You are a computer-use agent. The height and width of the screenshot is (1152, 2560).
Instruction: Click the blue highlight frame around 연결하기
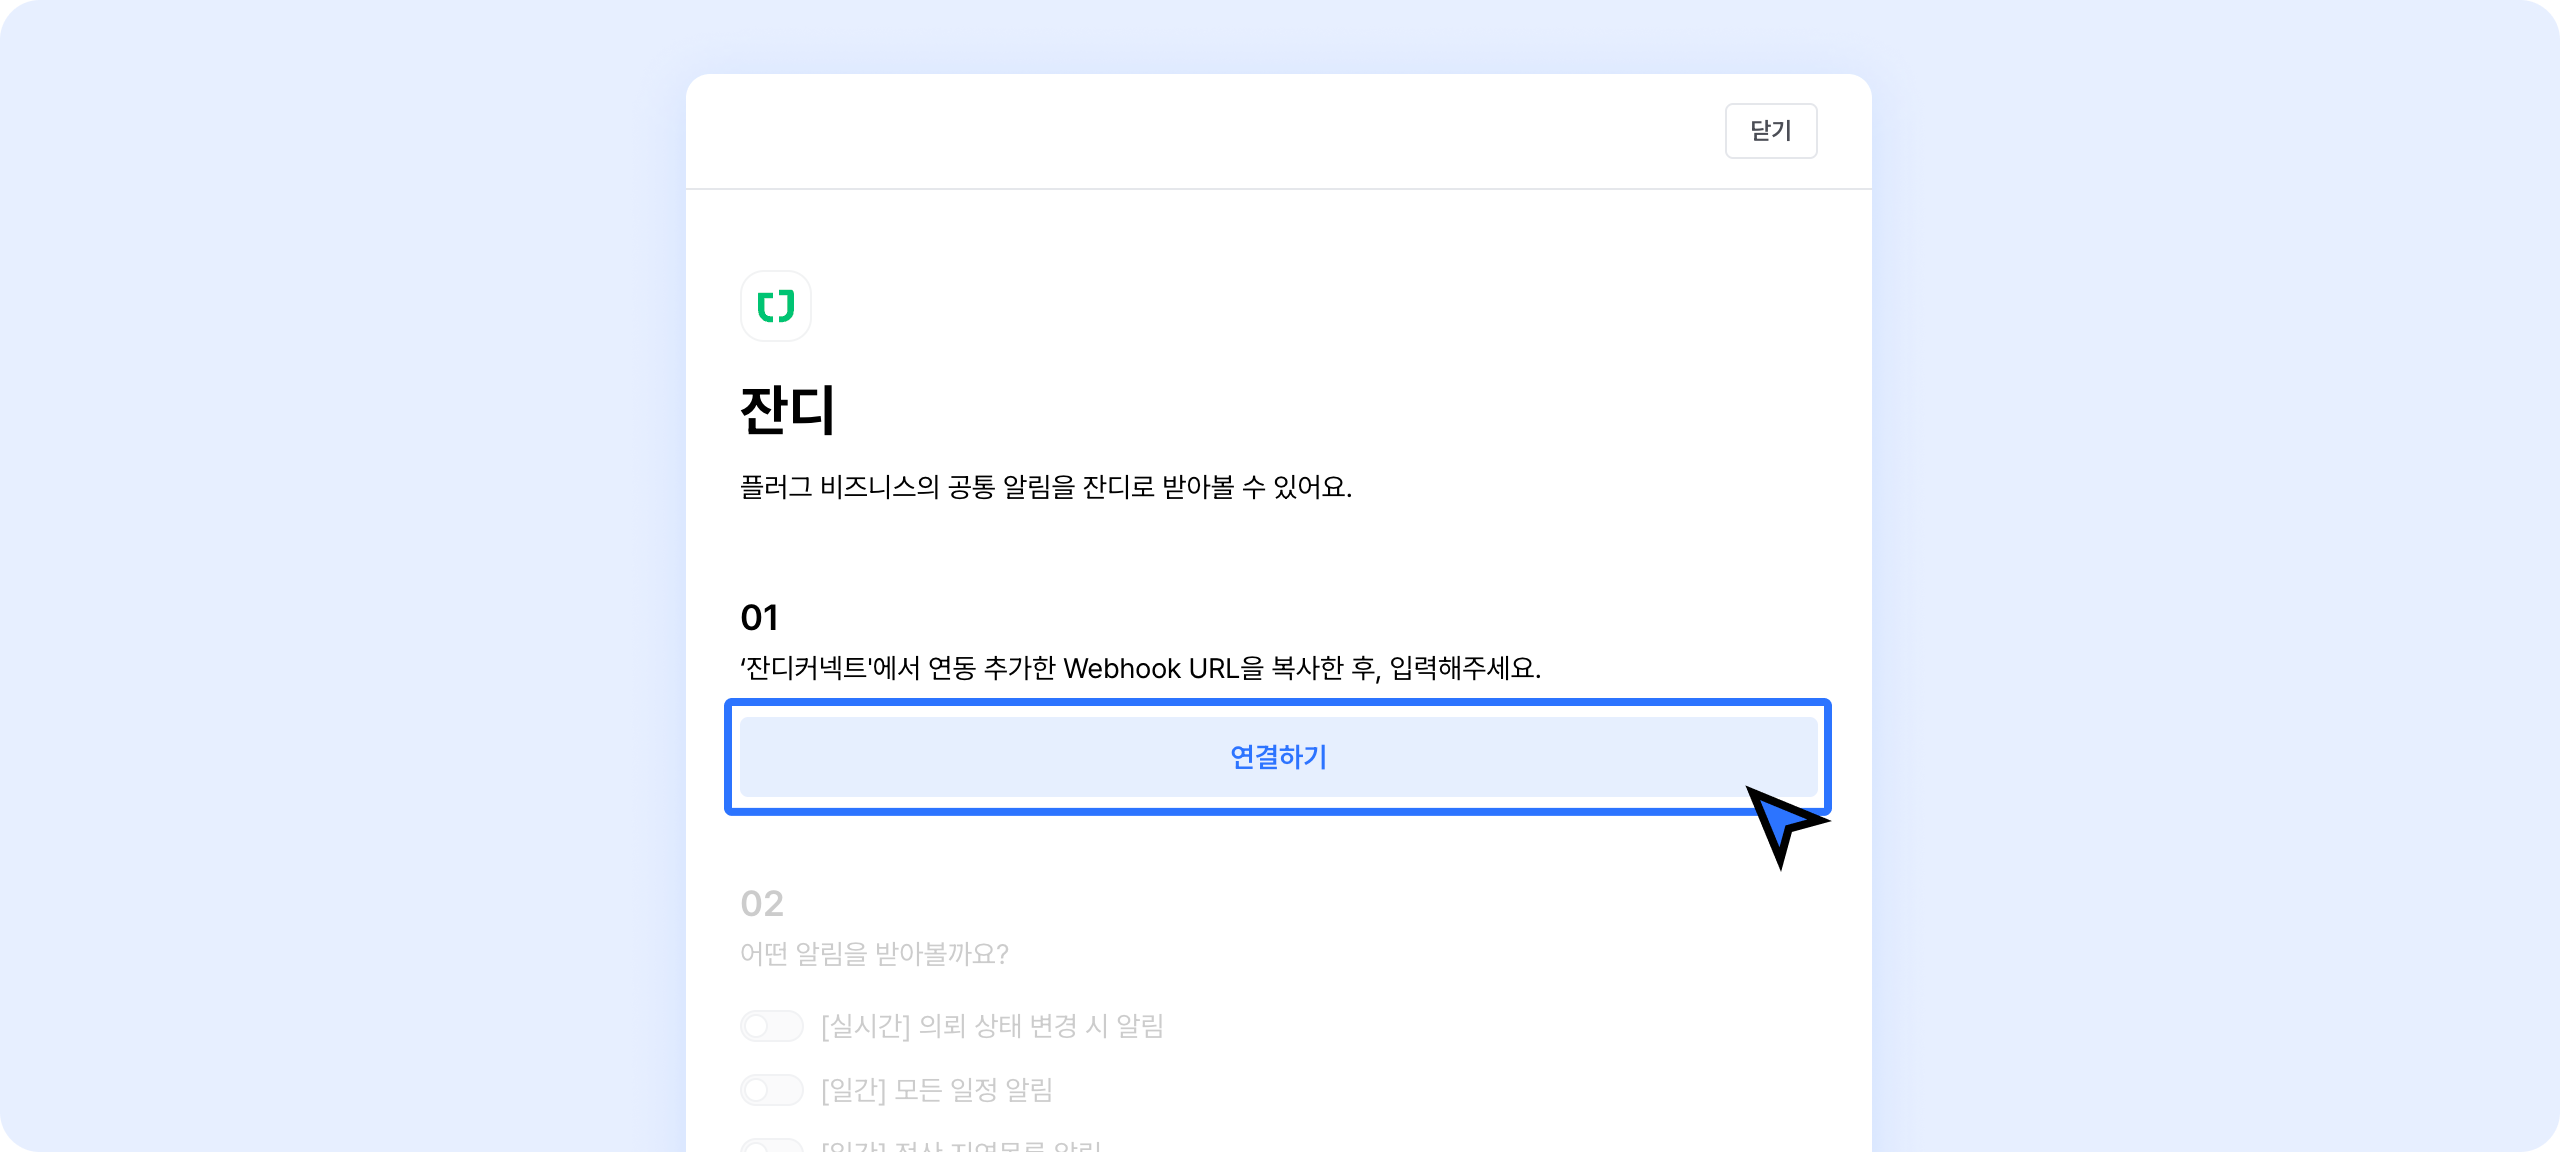pos(1278,703)
